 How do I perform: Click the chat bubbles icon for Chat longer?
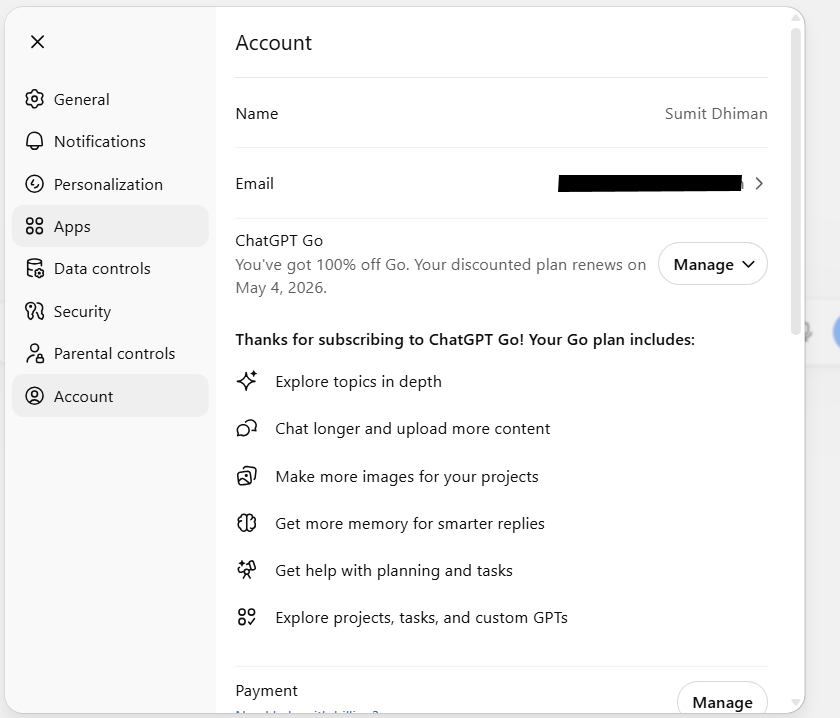(x=247, y=428)
